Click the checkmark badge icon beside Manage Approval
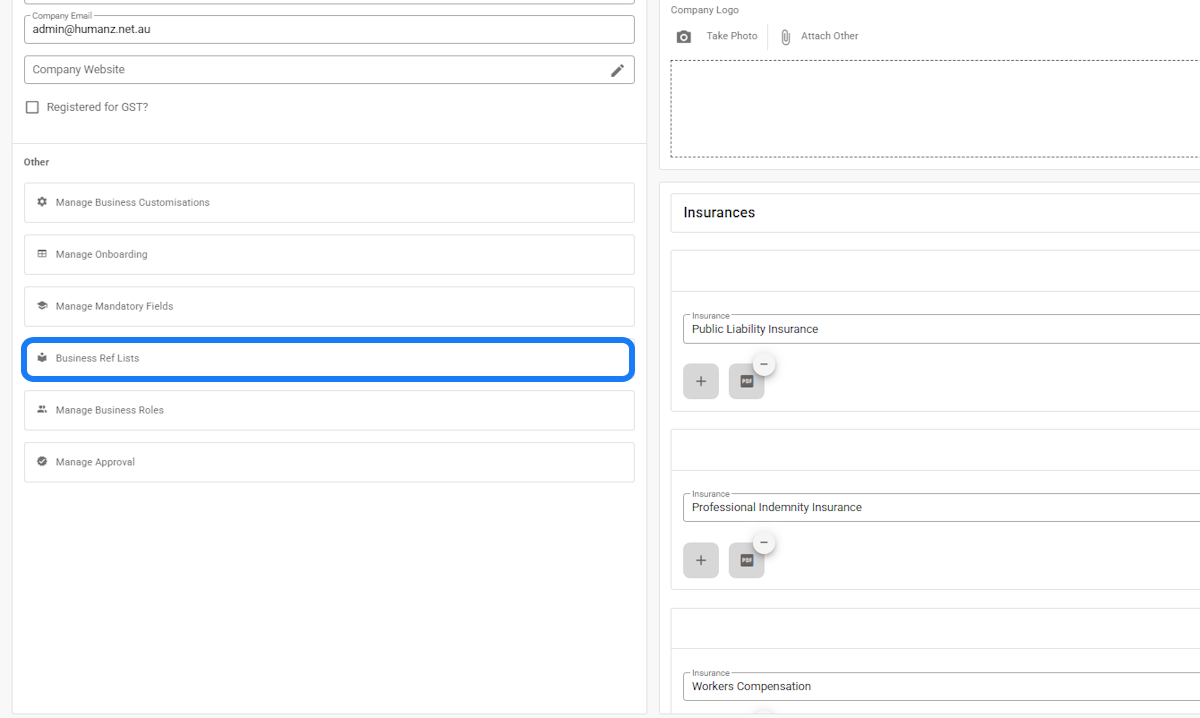The image size is (1200, 718). click(42, 462)
